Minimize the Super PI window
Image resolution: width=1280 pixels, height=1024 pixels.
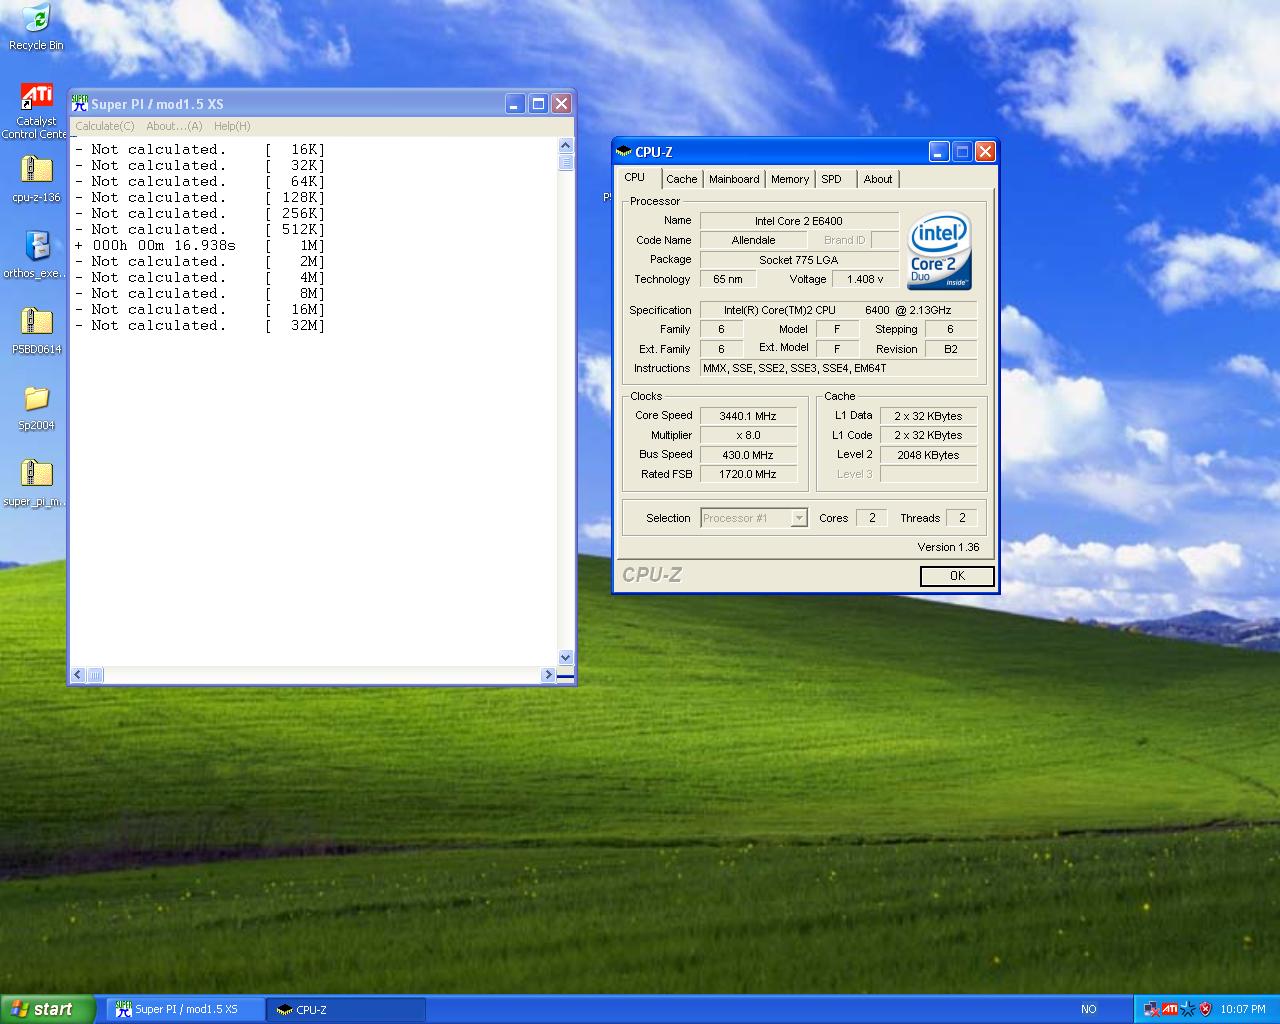tap(515, 103)
